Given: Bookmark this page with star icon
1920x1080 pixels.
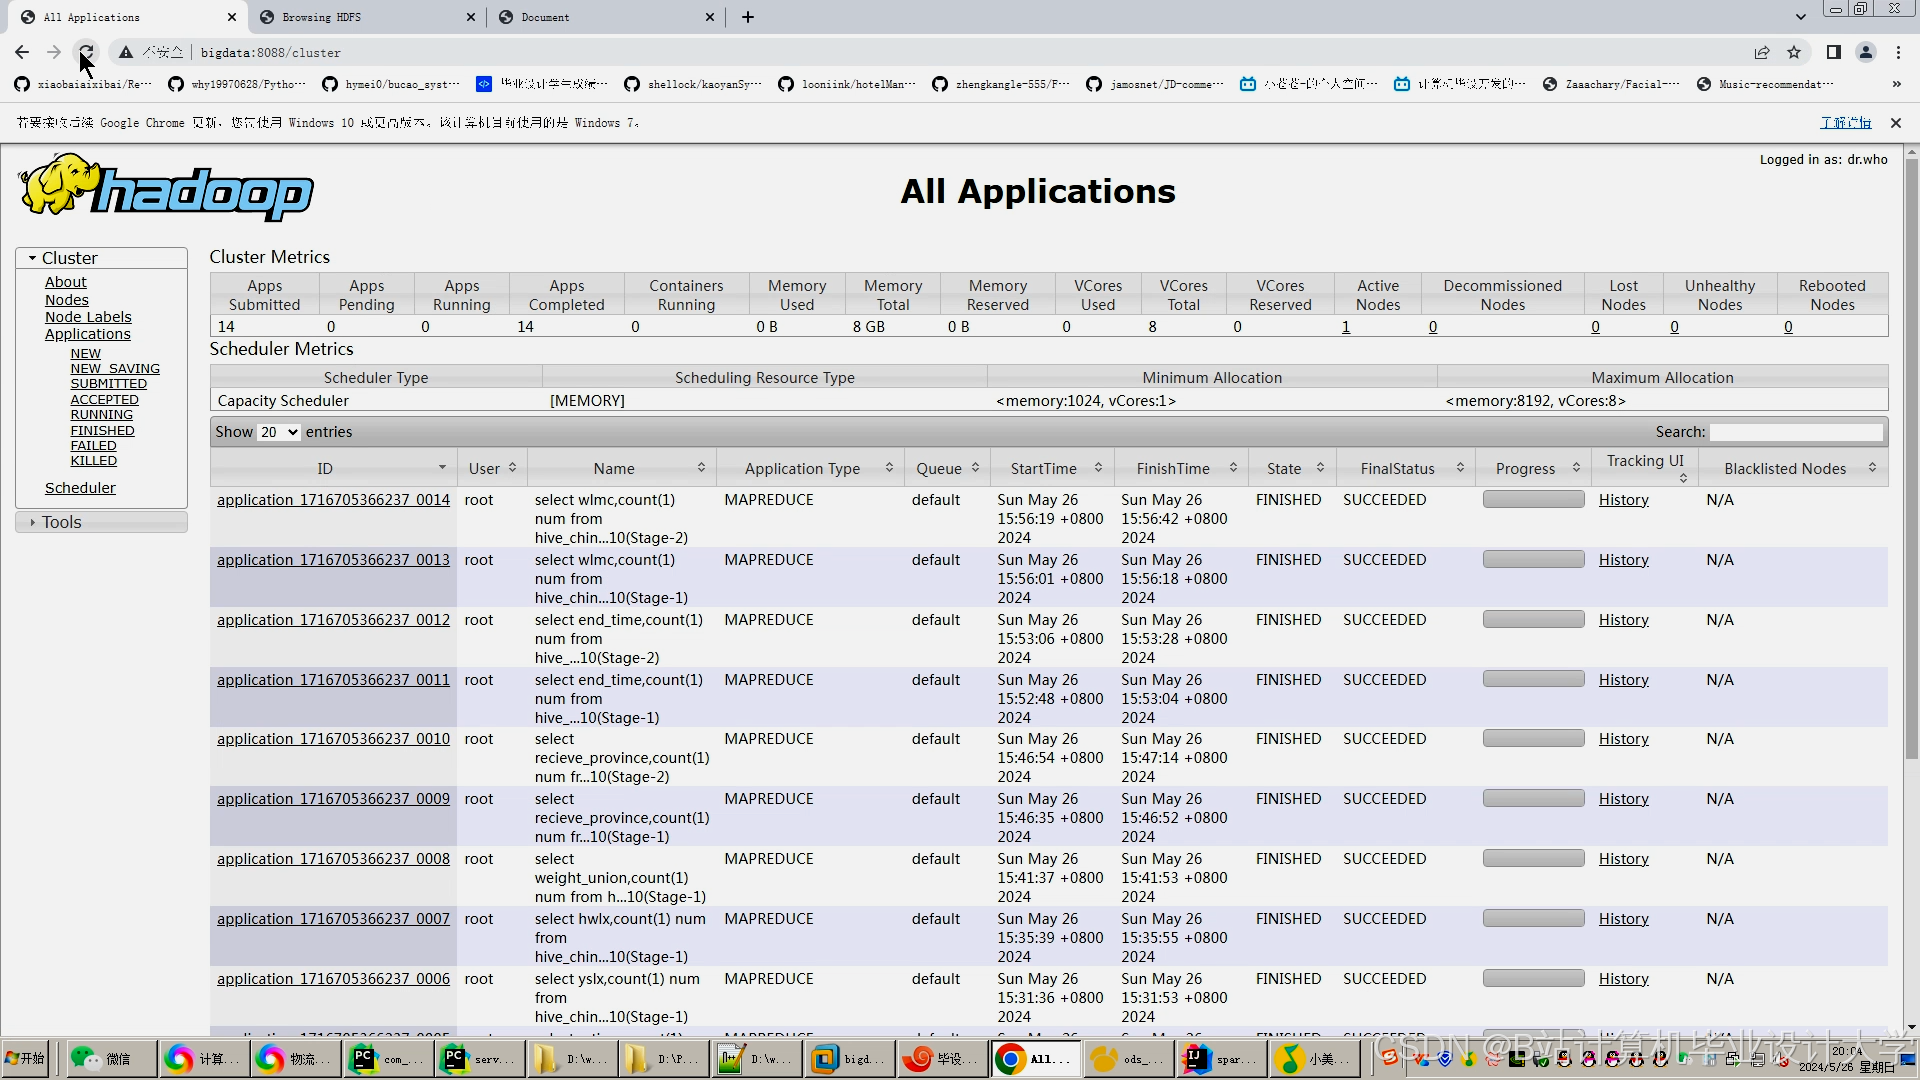Looking at the screenshot, I should [1794, 52].
